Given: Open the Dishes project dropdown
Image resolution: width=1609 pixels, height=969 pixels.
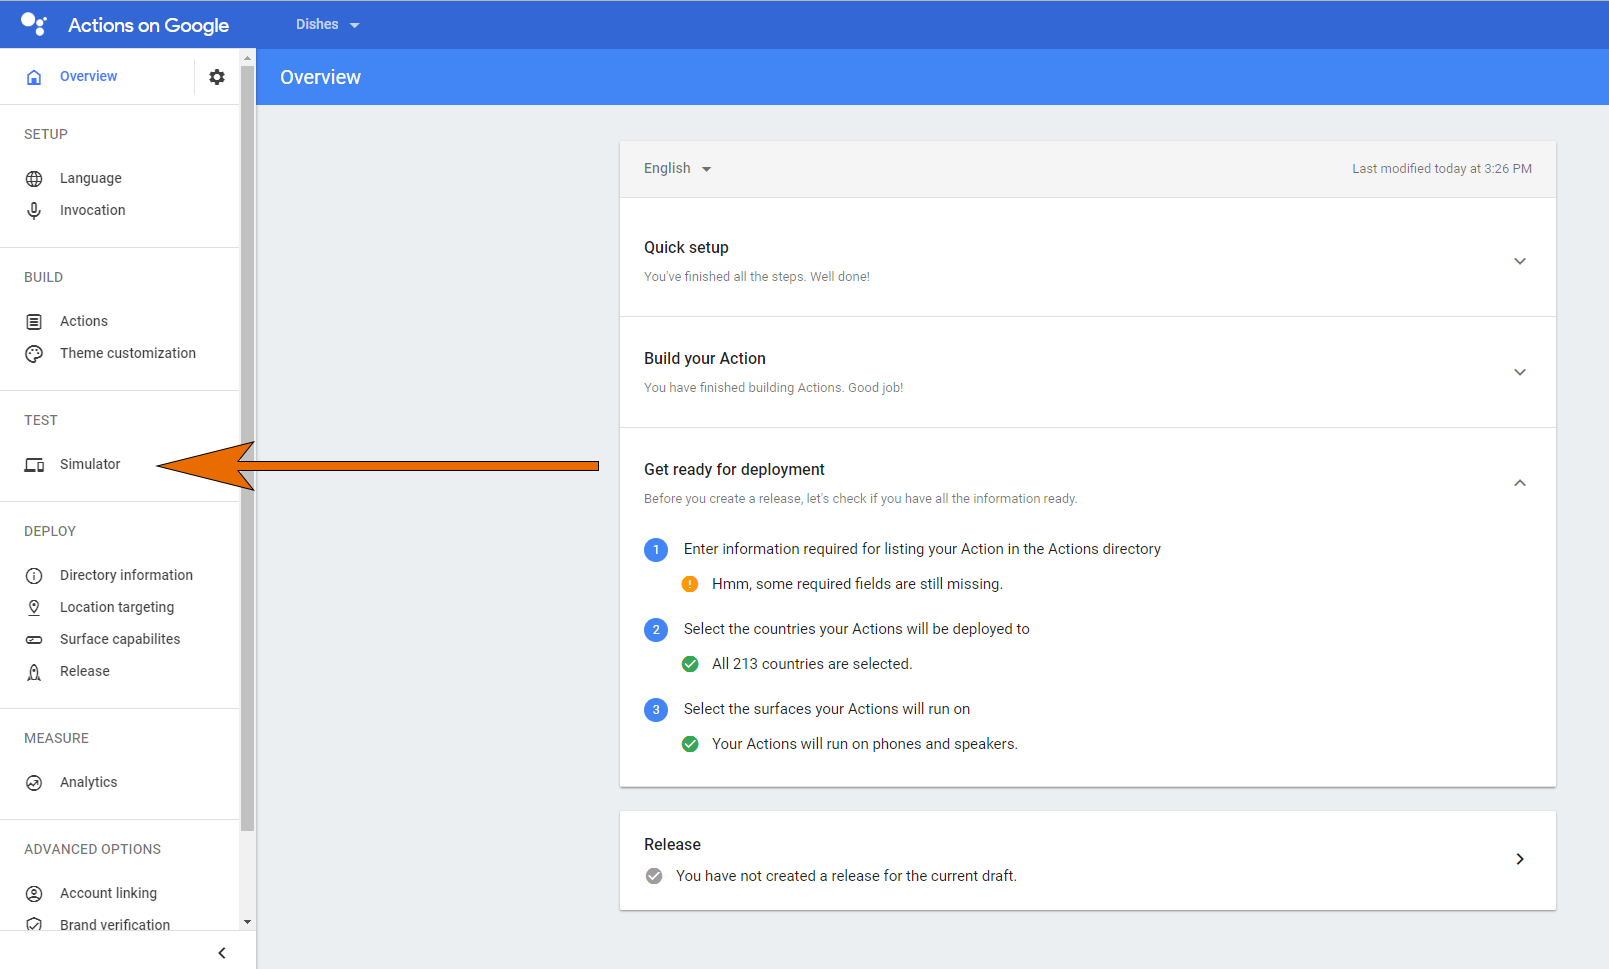Looking at the screenshot, I should point(327,25).
